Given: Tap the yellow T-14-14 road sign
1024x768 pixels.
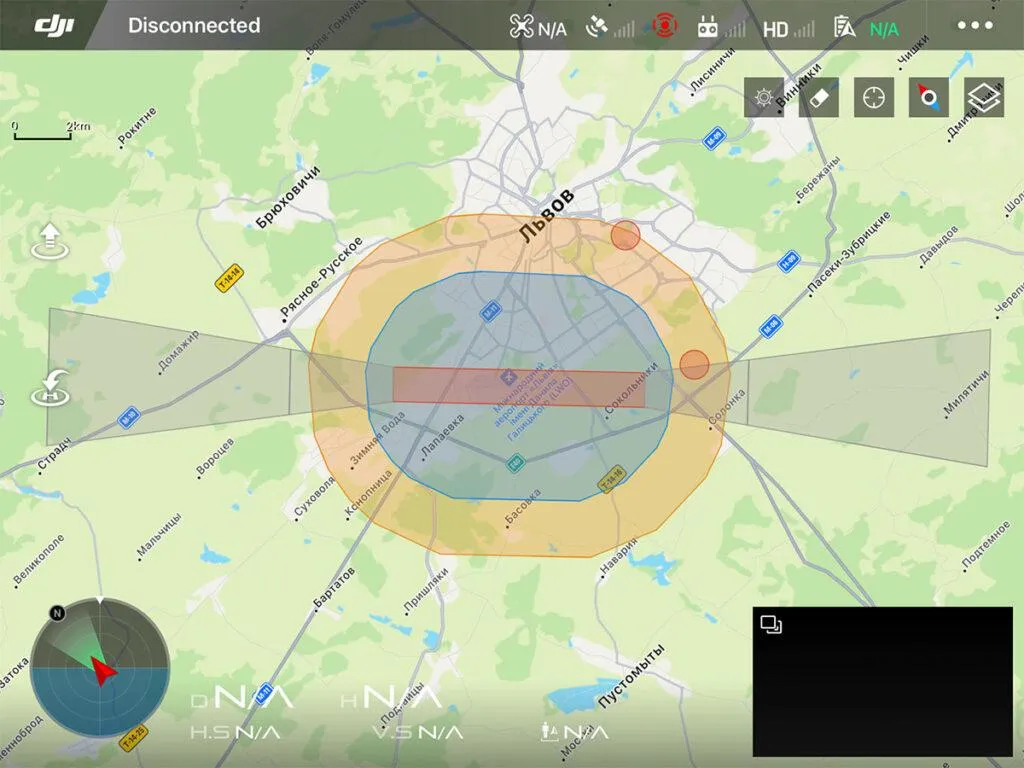Looking at the screenshot, I should tap(229, 279).
